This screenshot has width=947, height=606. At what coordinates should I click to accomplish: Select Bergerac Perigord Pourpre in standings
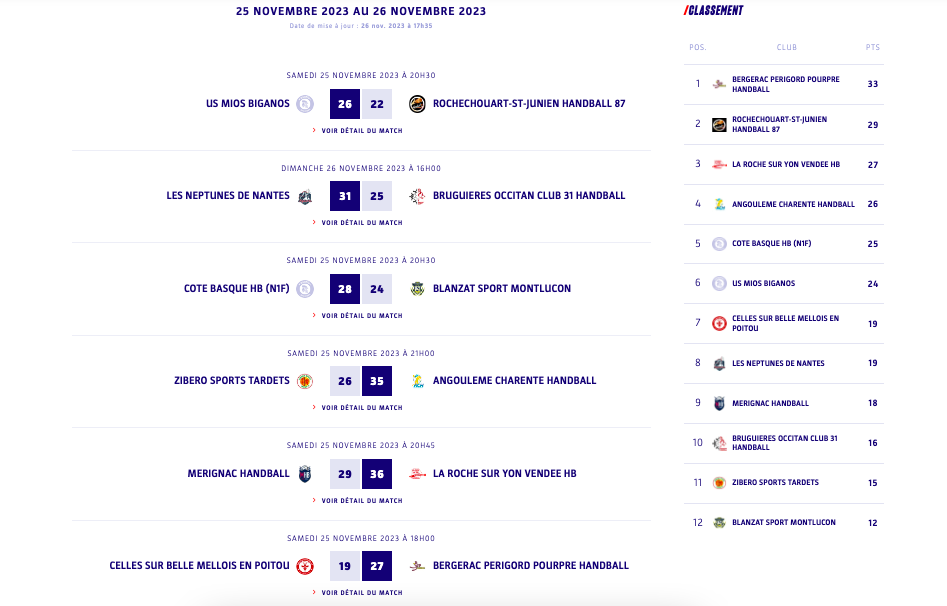coord(785,84)
